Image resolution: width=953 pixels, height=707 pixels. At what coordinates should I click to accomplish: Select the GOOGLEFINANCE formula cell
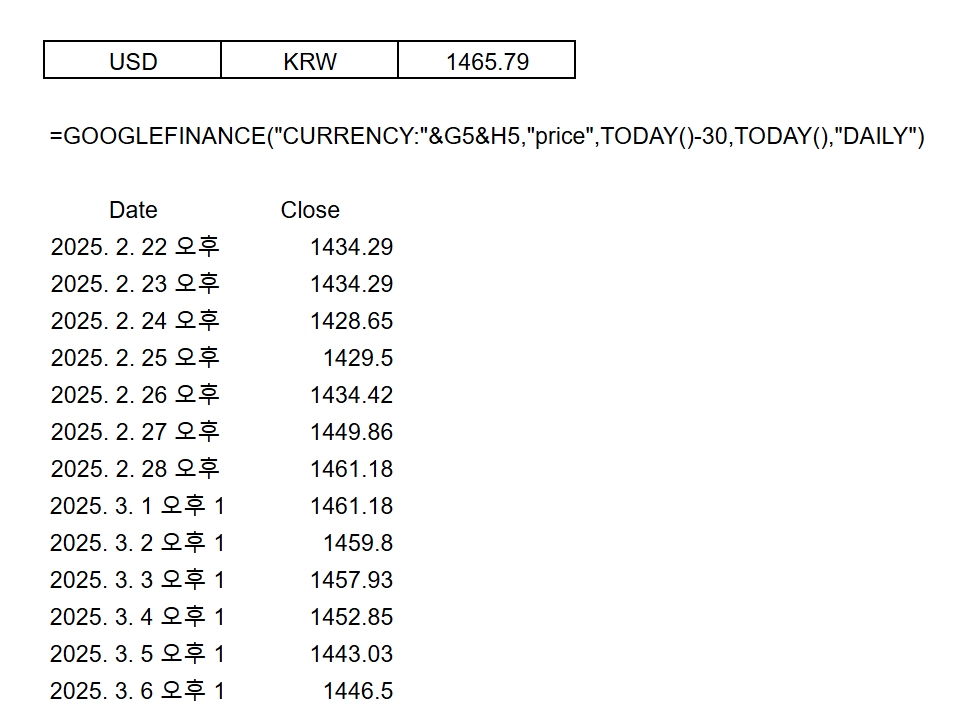487,136
